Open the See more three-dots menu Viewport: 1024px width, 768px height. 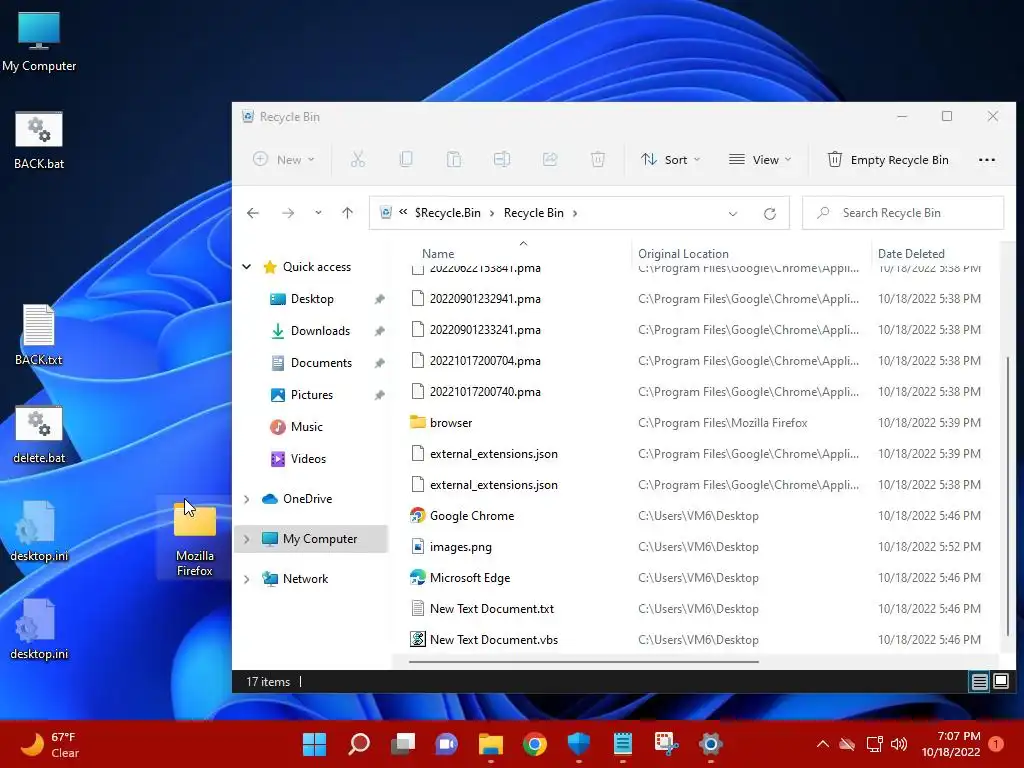(987, 160)
